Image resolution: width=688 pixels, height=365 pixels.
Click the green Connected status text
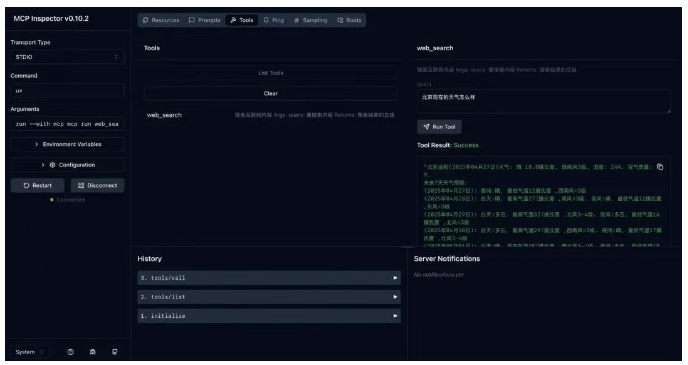point(70,200)
